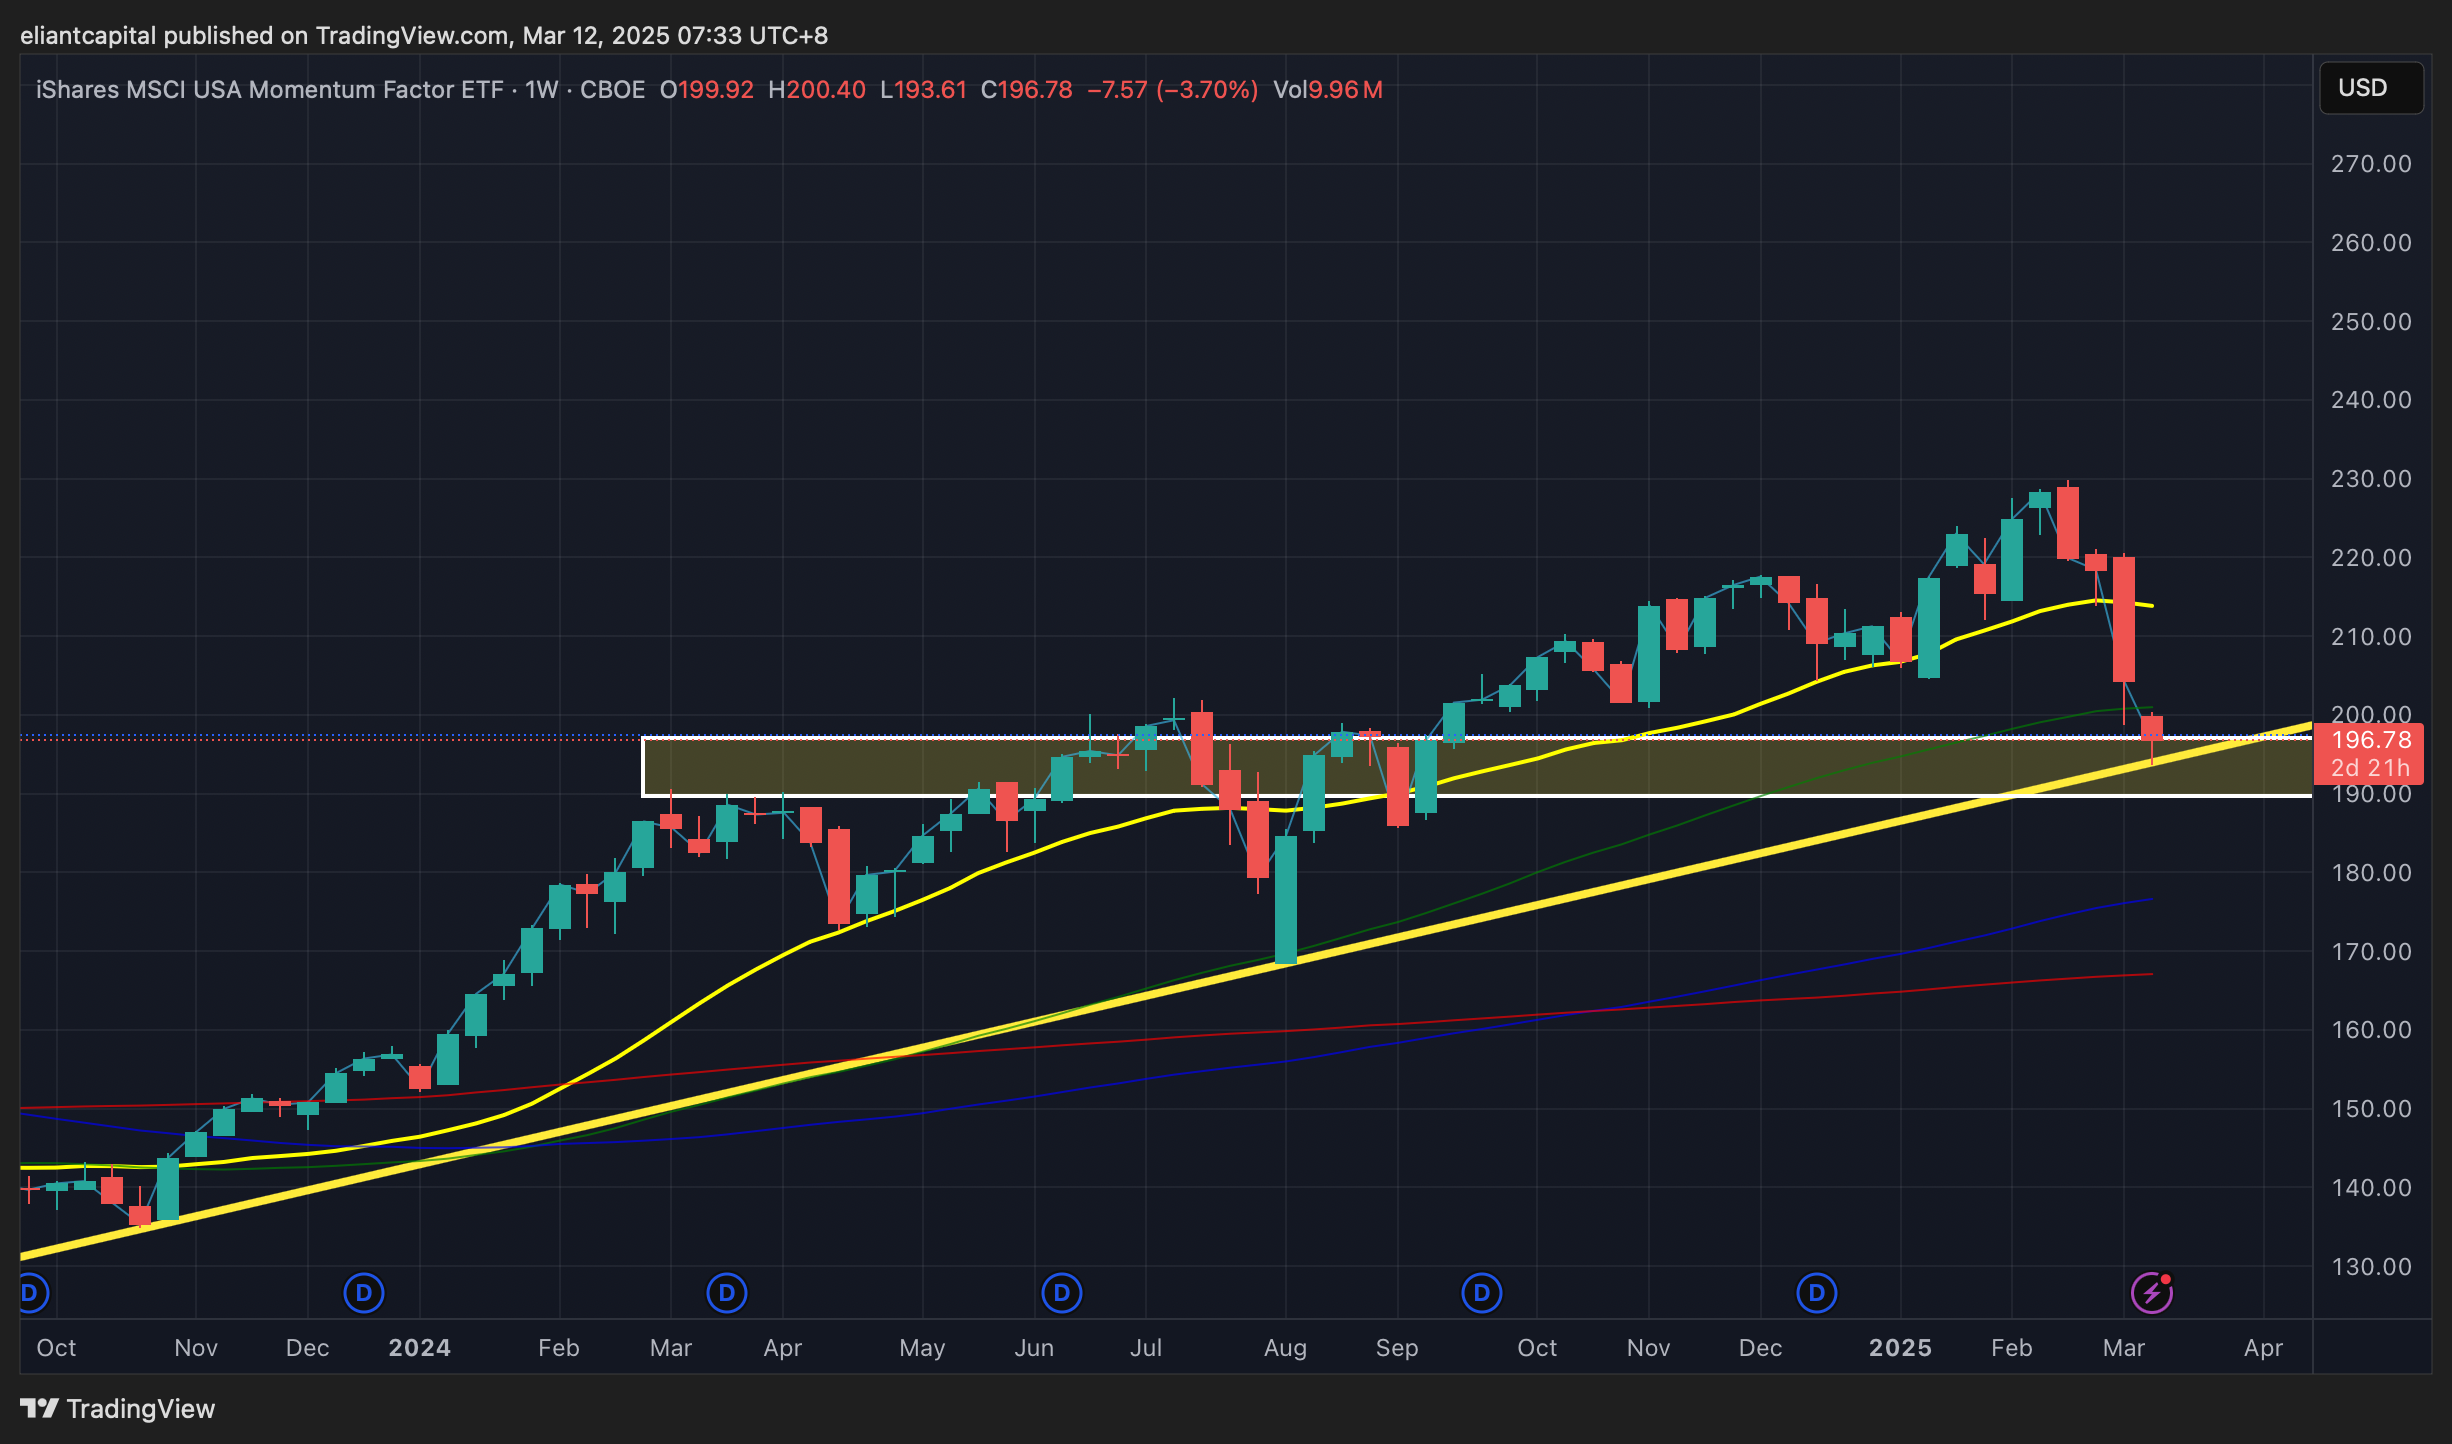Click the dividend marker near March 2024

pyautogui.click(x=727, y=1293)
